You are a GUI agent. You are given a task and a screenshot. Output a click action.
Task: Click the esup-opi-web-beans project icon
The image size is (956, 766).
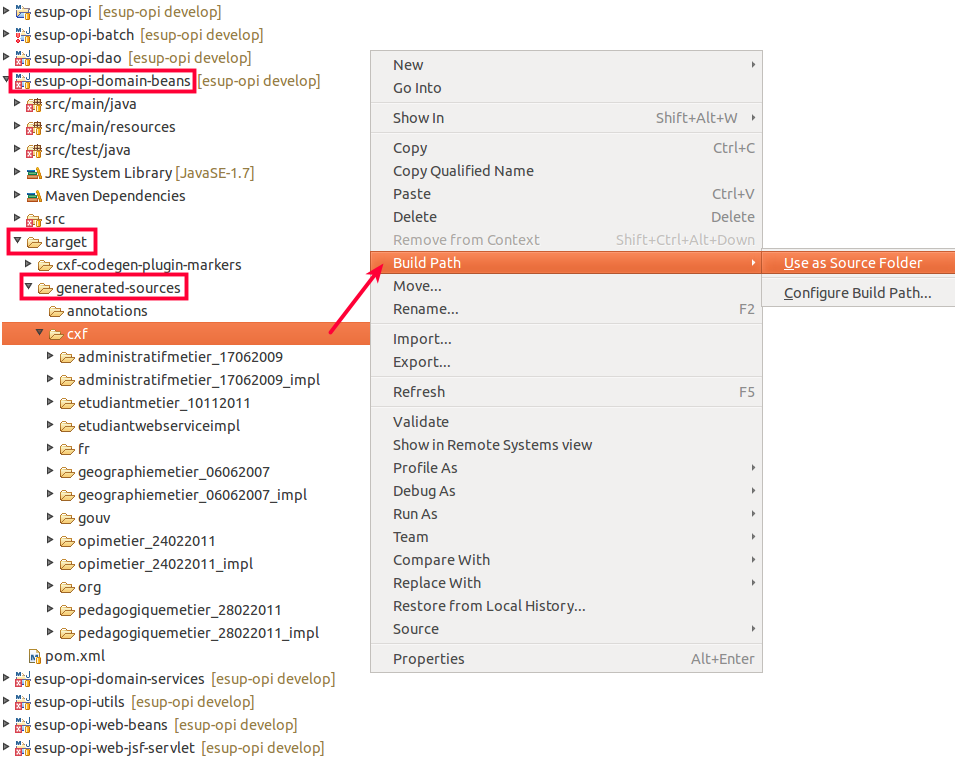(x=22, y=725)
